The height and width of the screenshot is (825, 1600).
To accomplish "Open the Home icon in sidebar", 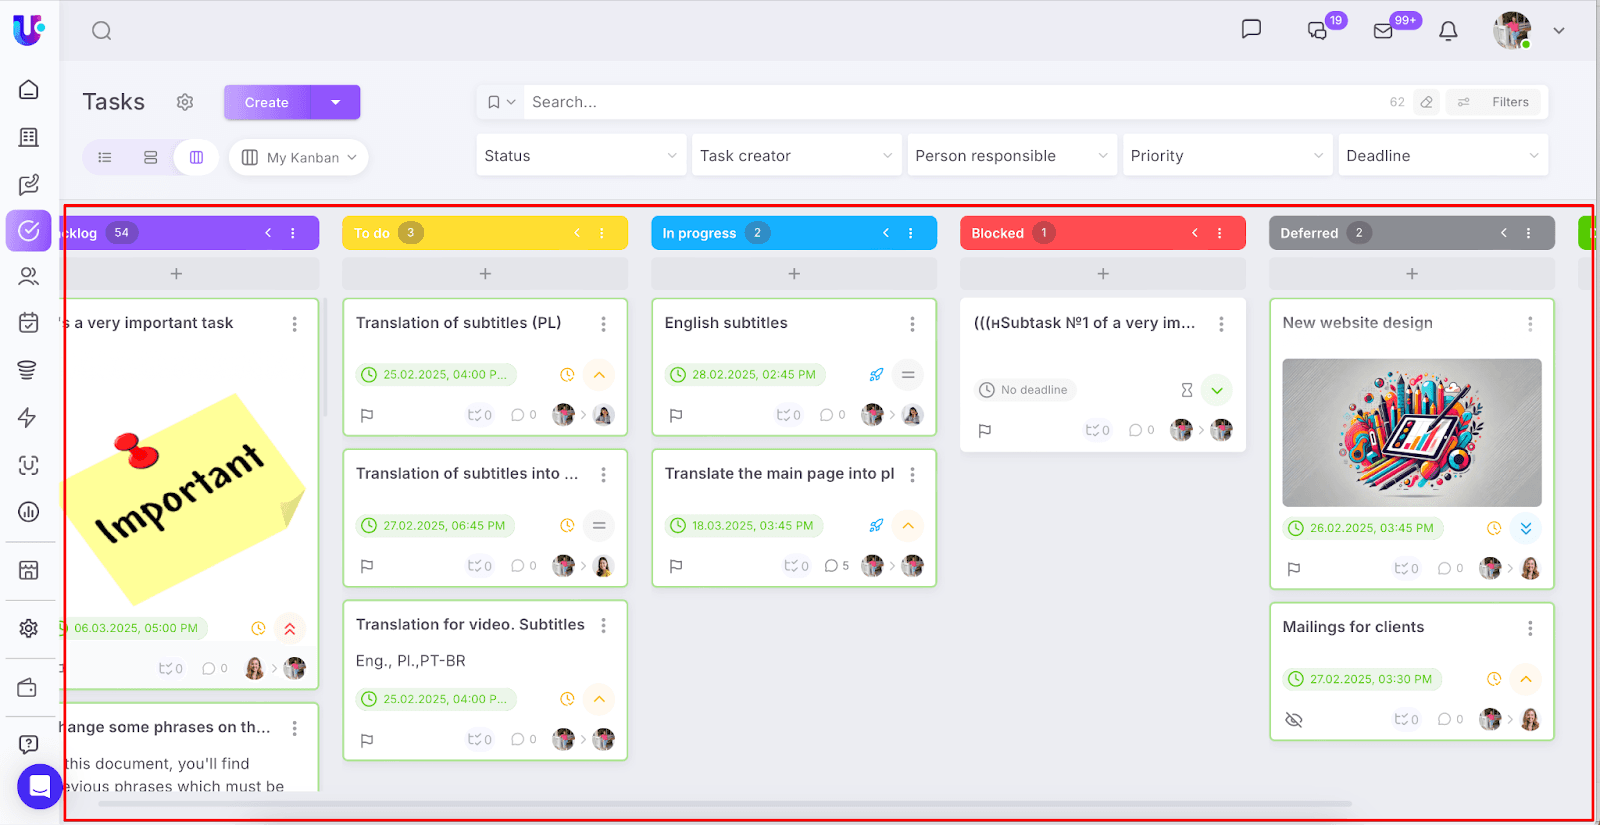I will click(x=29, y=90).
